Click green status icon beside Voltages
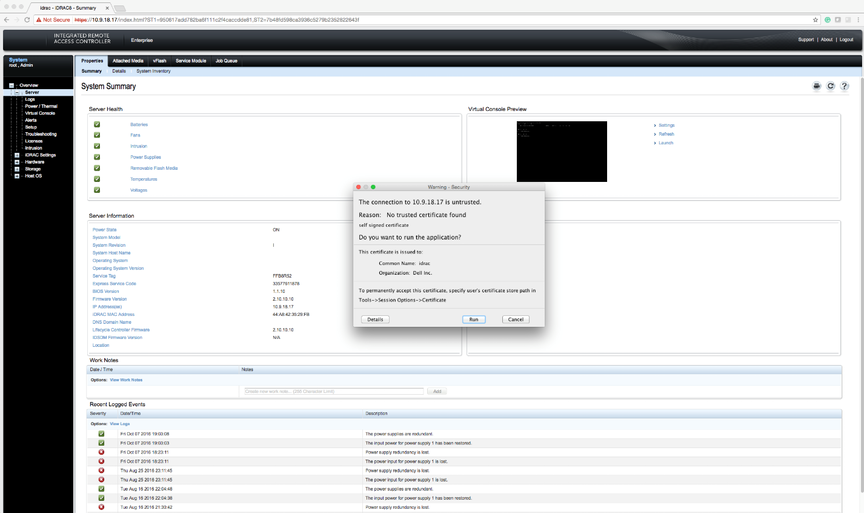 (x=97, y=190)
